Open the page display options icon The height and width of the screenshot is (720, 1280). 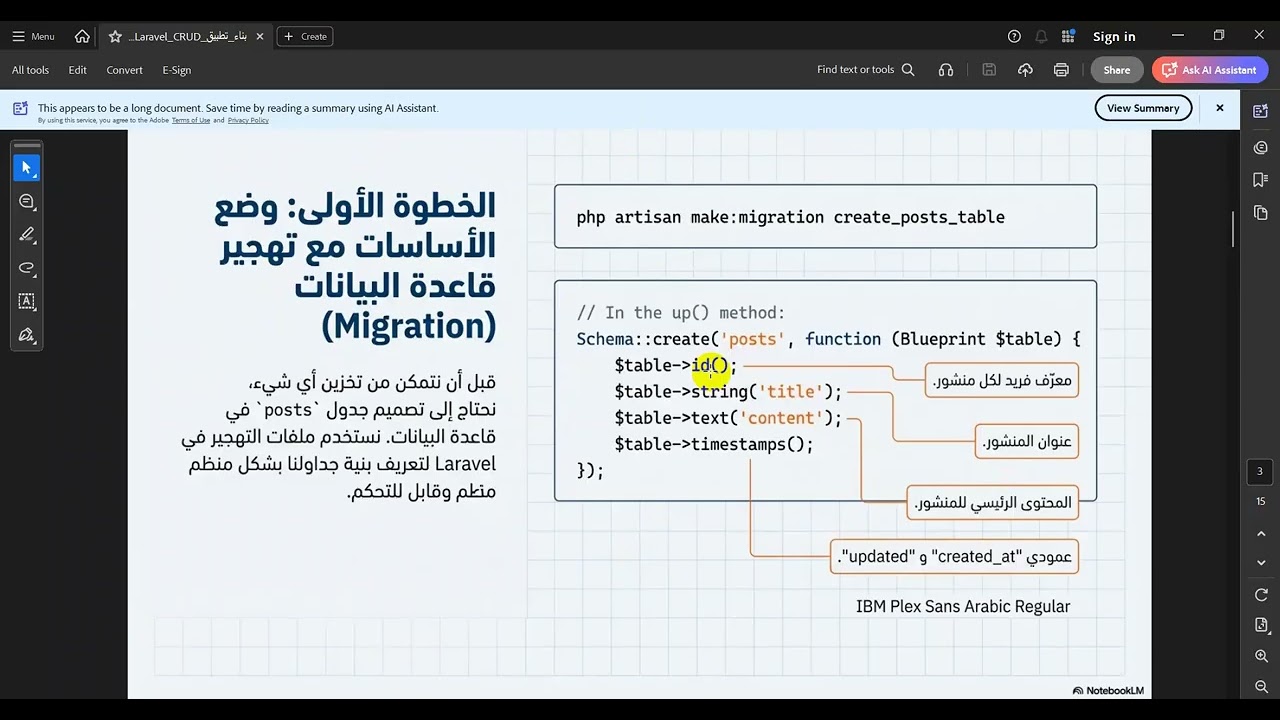point(1260,625)
